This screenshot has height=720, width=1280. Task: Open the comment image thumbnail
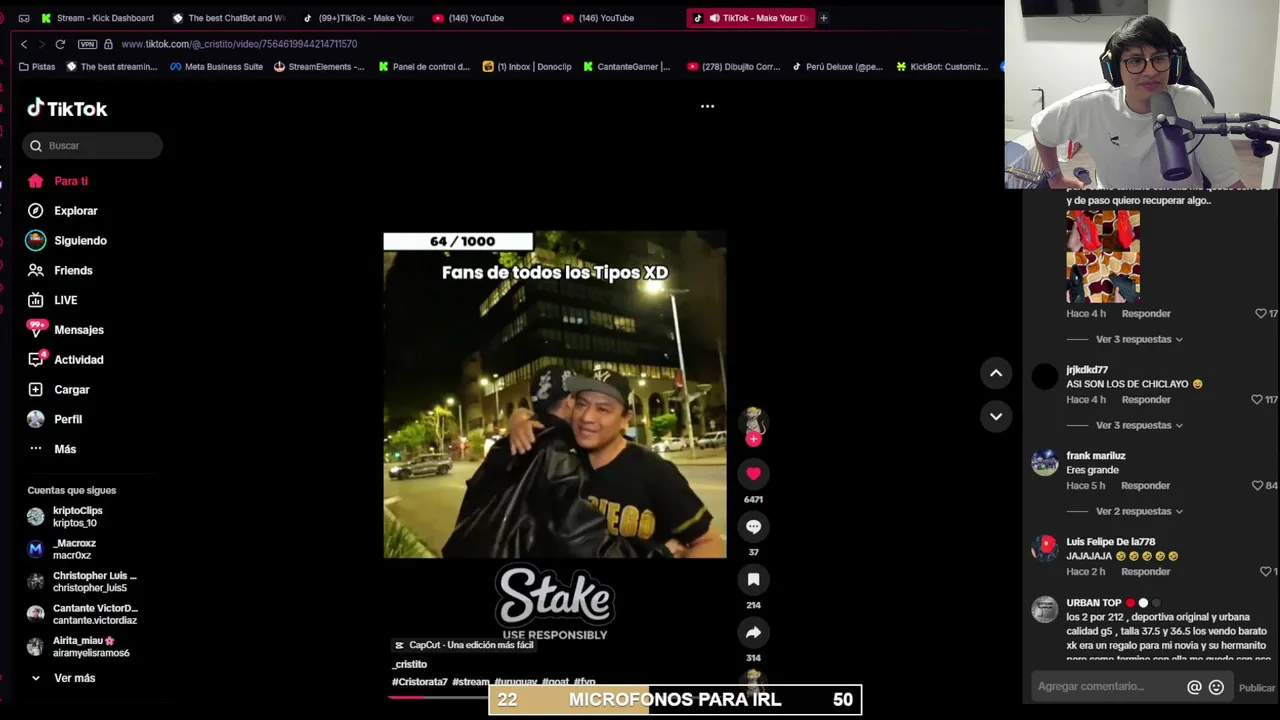coord(1103,256)
